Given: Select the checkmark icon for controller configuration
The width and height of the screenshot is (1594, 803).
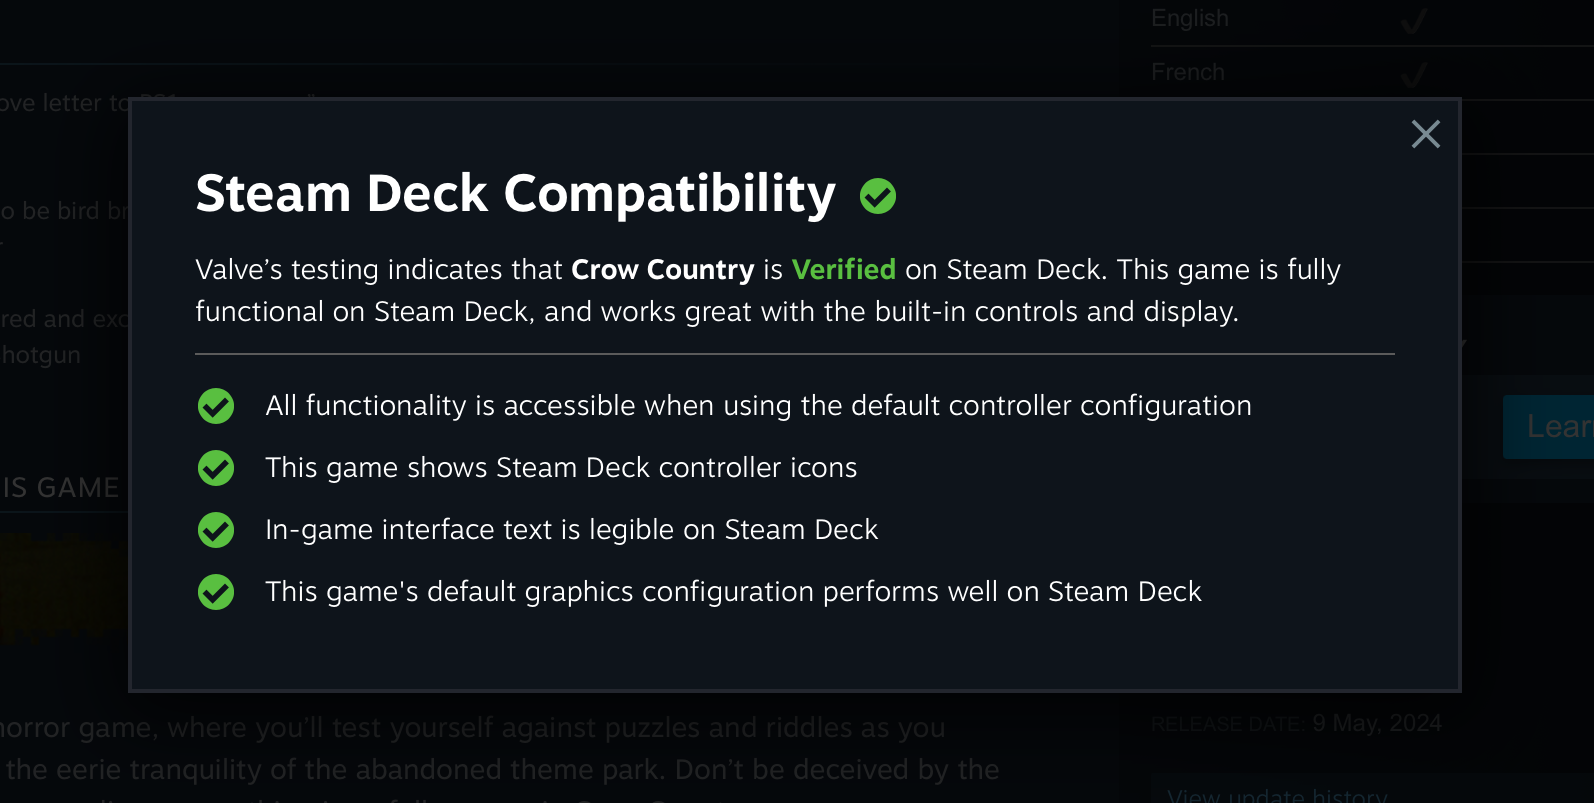Looking at the screenshot, I should click(215, 407).
